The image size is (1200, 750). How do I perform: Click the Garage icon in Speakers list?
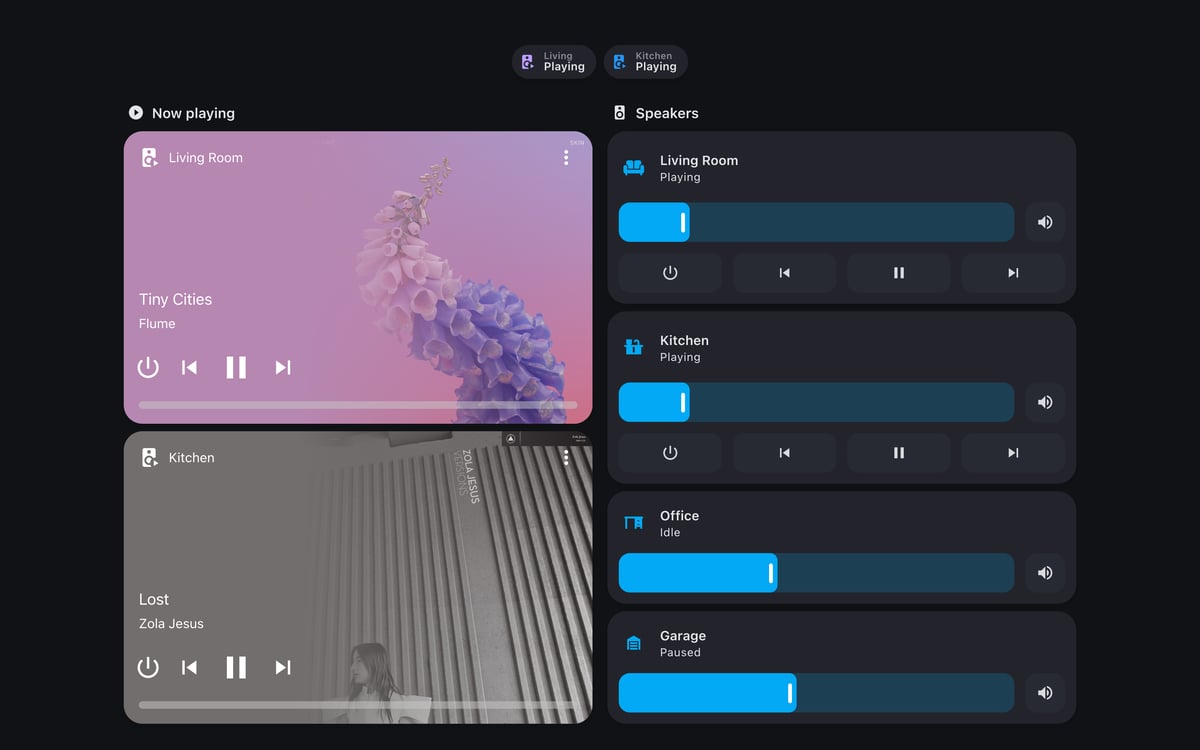pyautogui.click(x=634, y=643)
